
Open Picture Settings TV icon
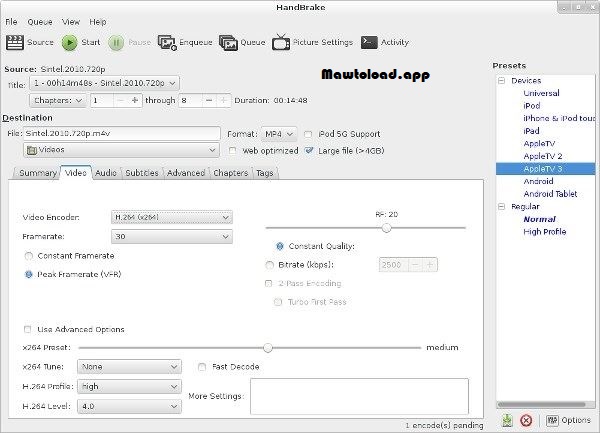tap(281, 42)
